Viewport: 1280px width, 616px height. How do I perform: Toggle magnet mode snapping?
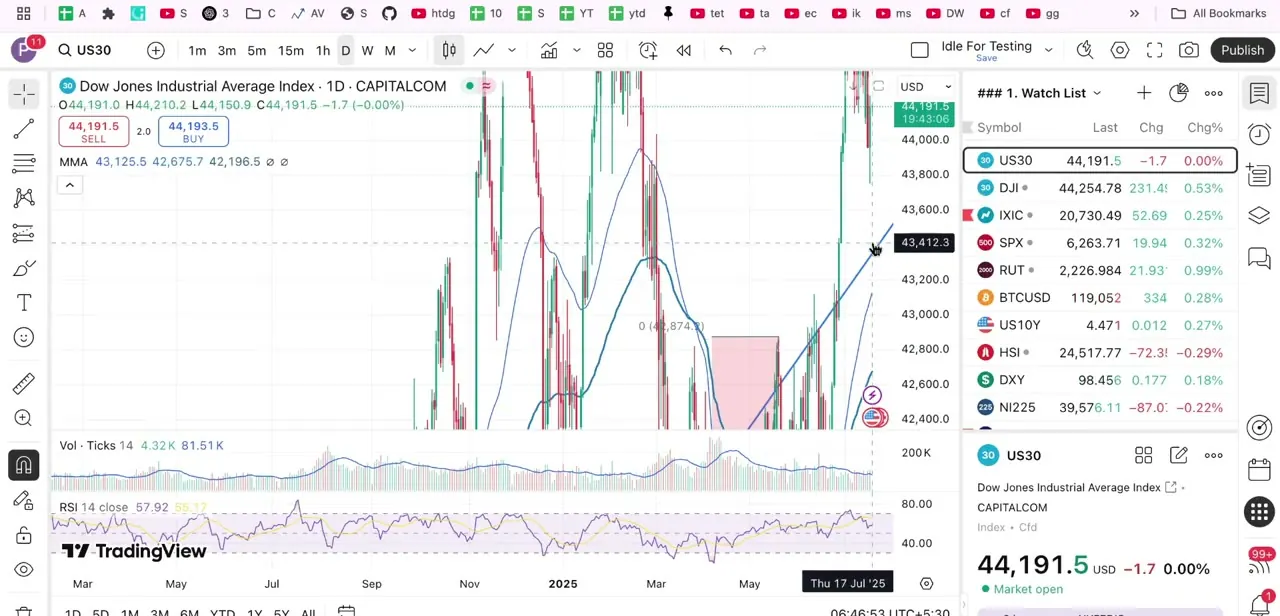[x=24, y=465]
